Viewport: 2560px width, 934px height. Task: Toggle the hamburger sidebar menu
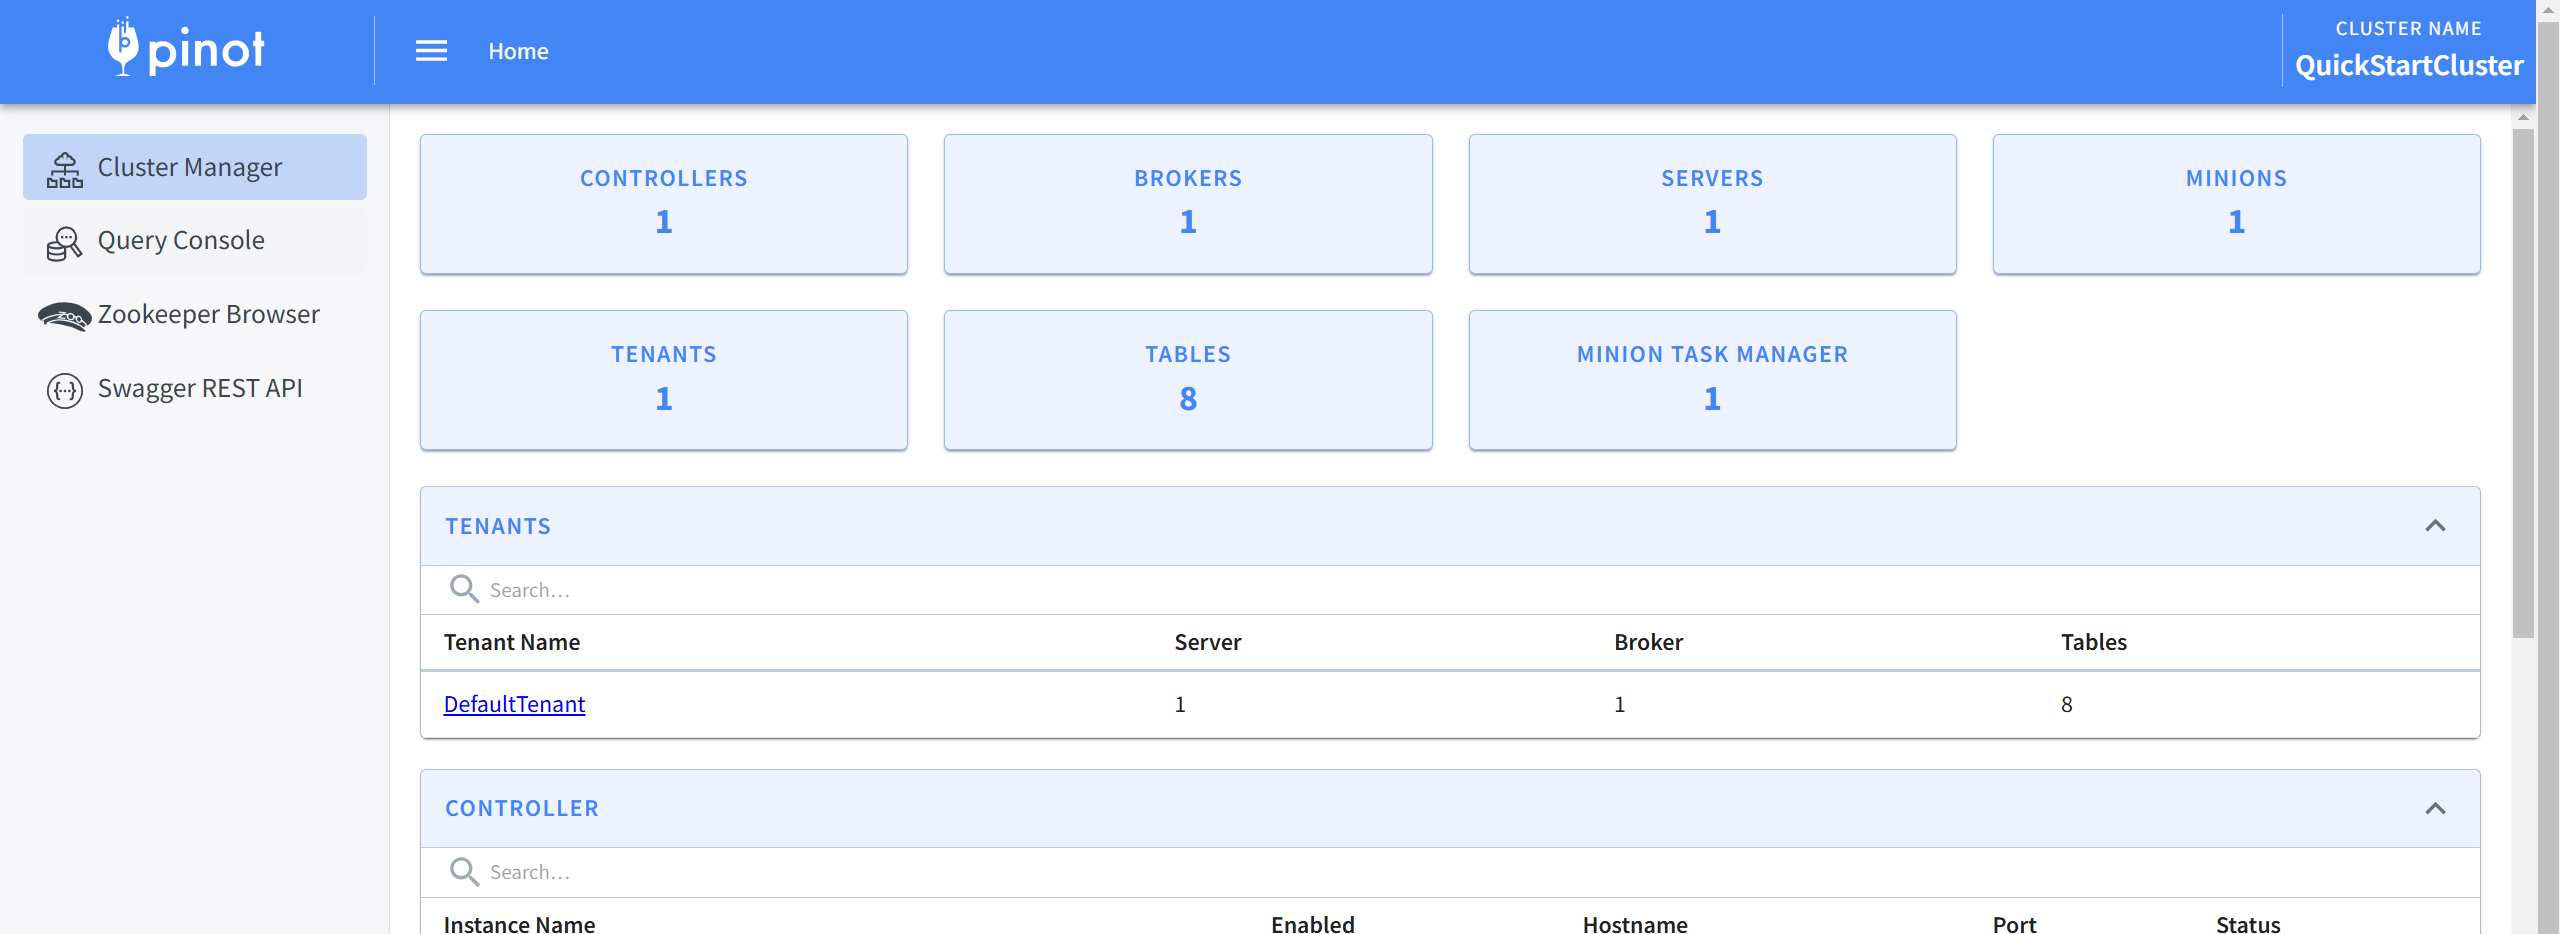(431, 51)
